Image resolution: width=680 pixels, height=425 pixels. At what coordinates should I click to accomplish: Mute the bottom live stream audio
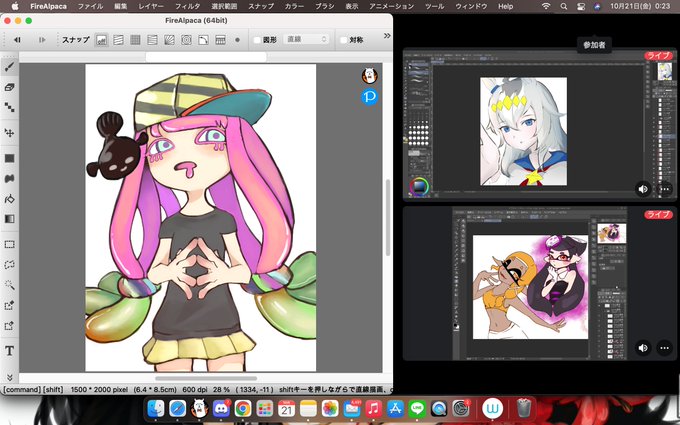[x=643, y=348]
